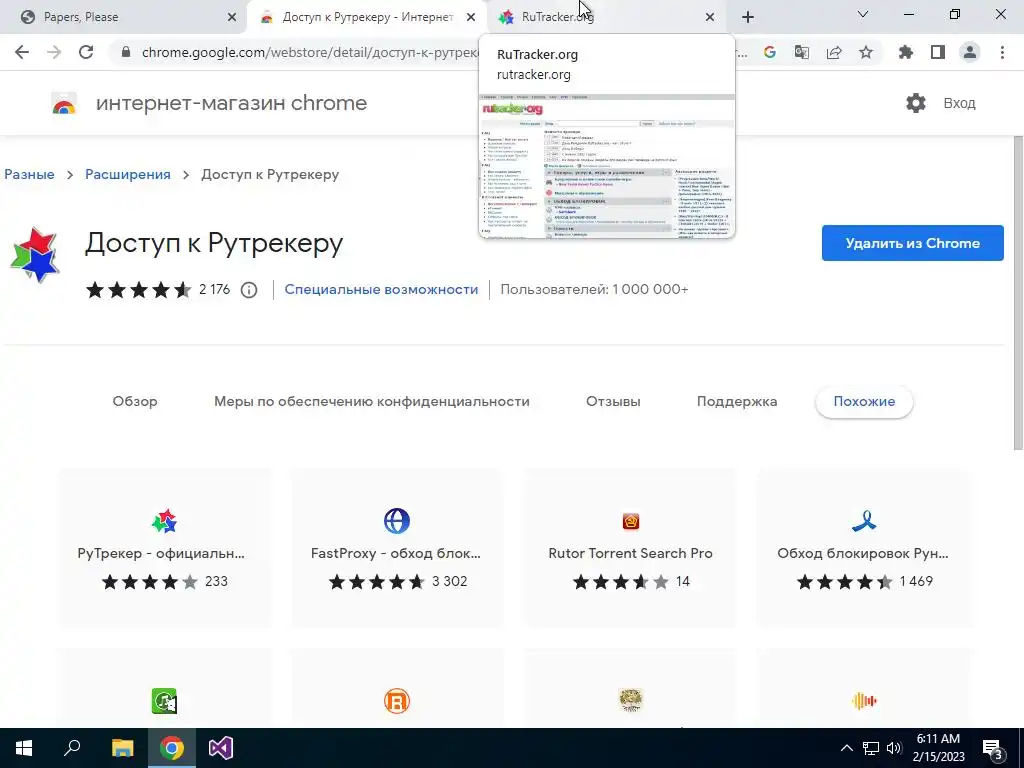Viewport: 1024px width, 768px height.
Task: Click the lock icon in address bar
Action: coord(126,52)
